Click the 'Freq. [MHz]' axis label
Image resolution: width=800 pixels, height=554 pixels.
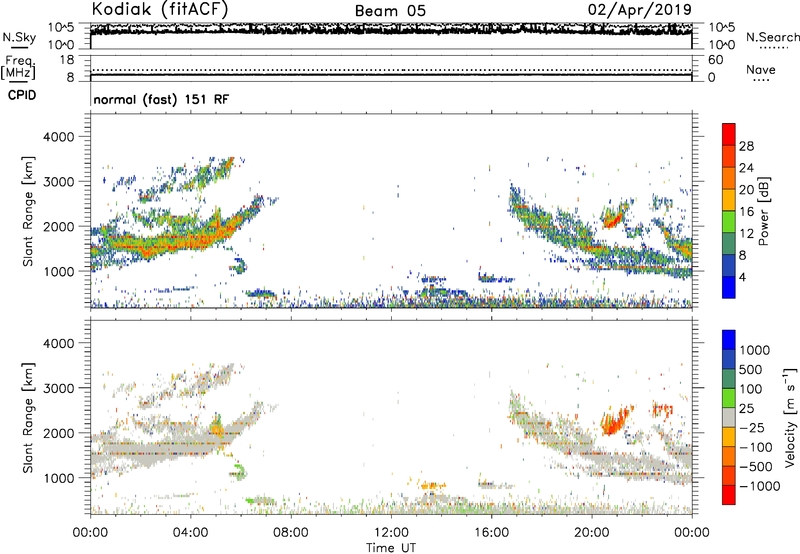click(18, 68)
